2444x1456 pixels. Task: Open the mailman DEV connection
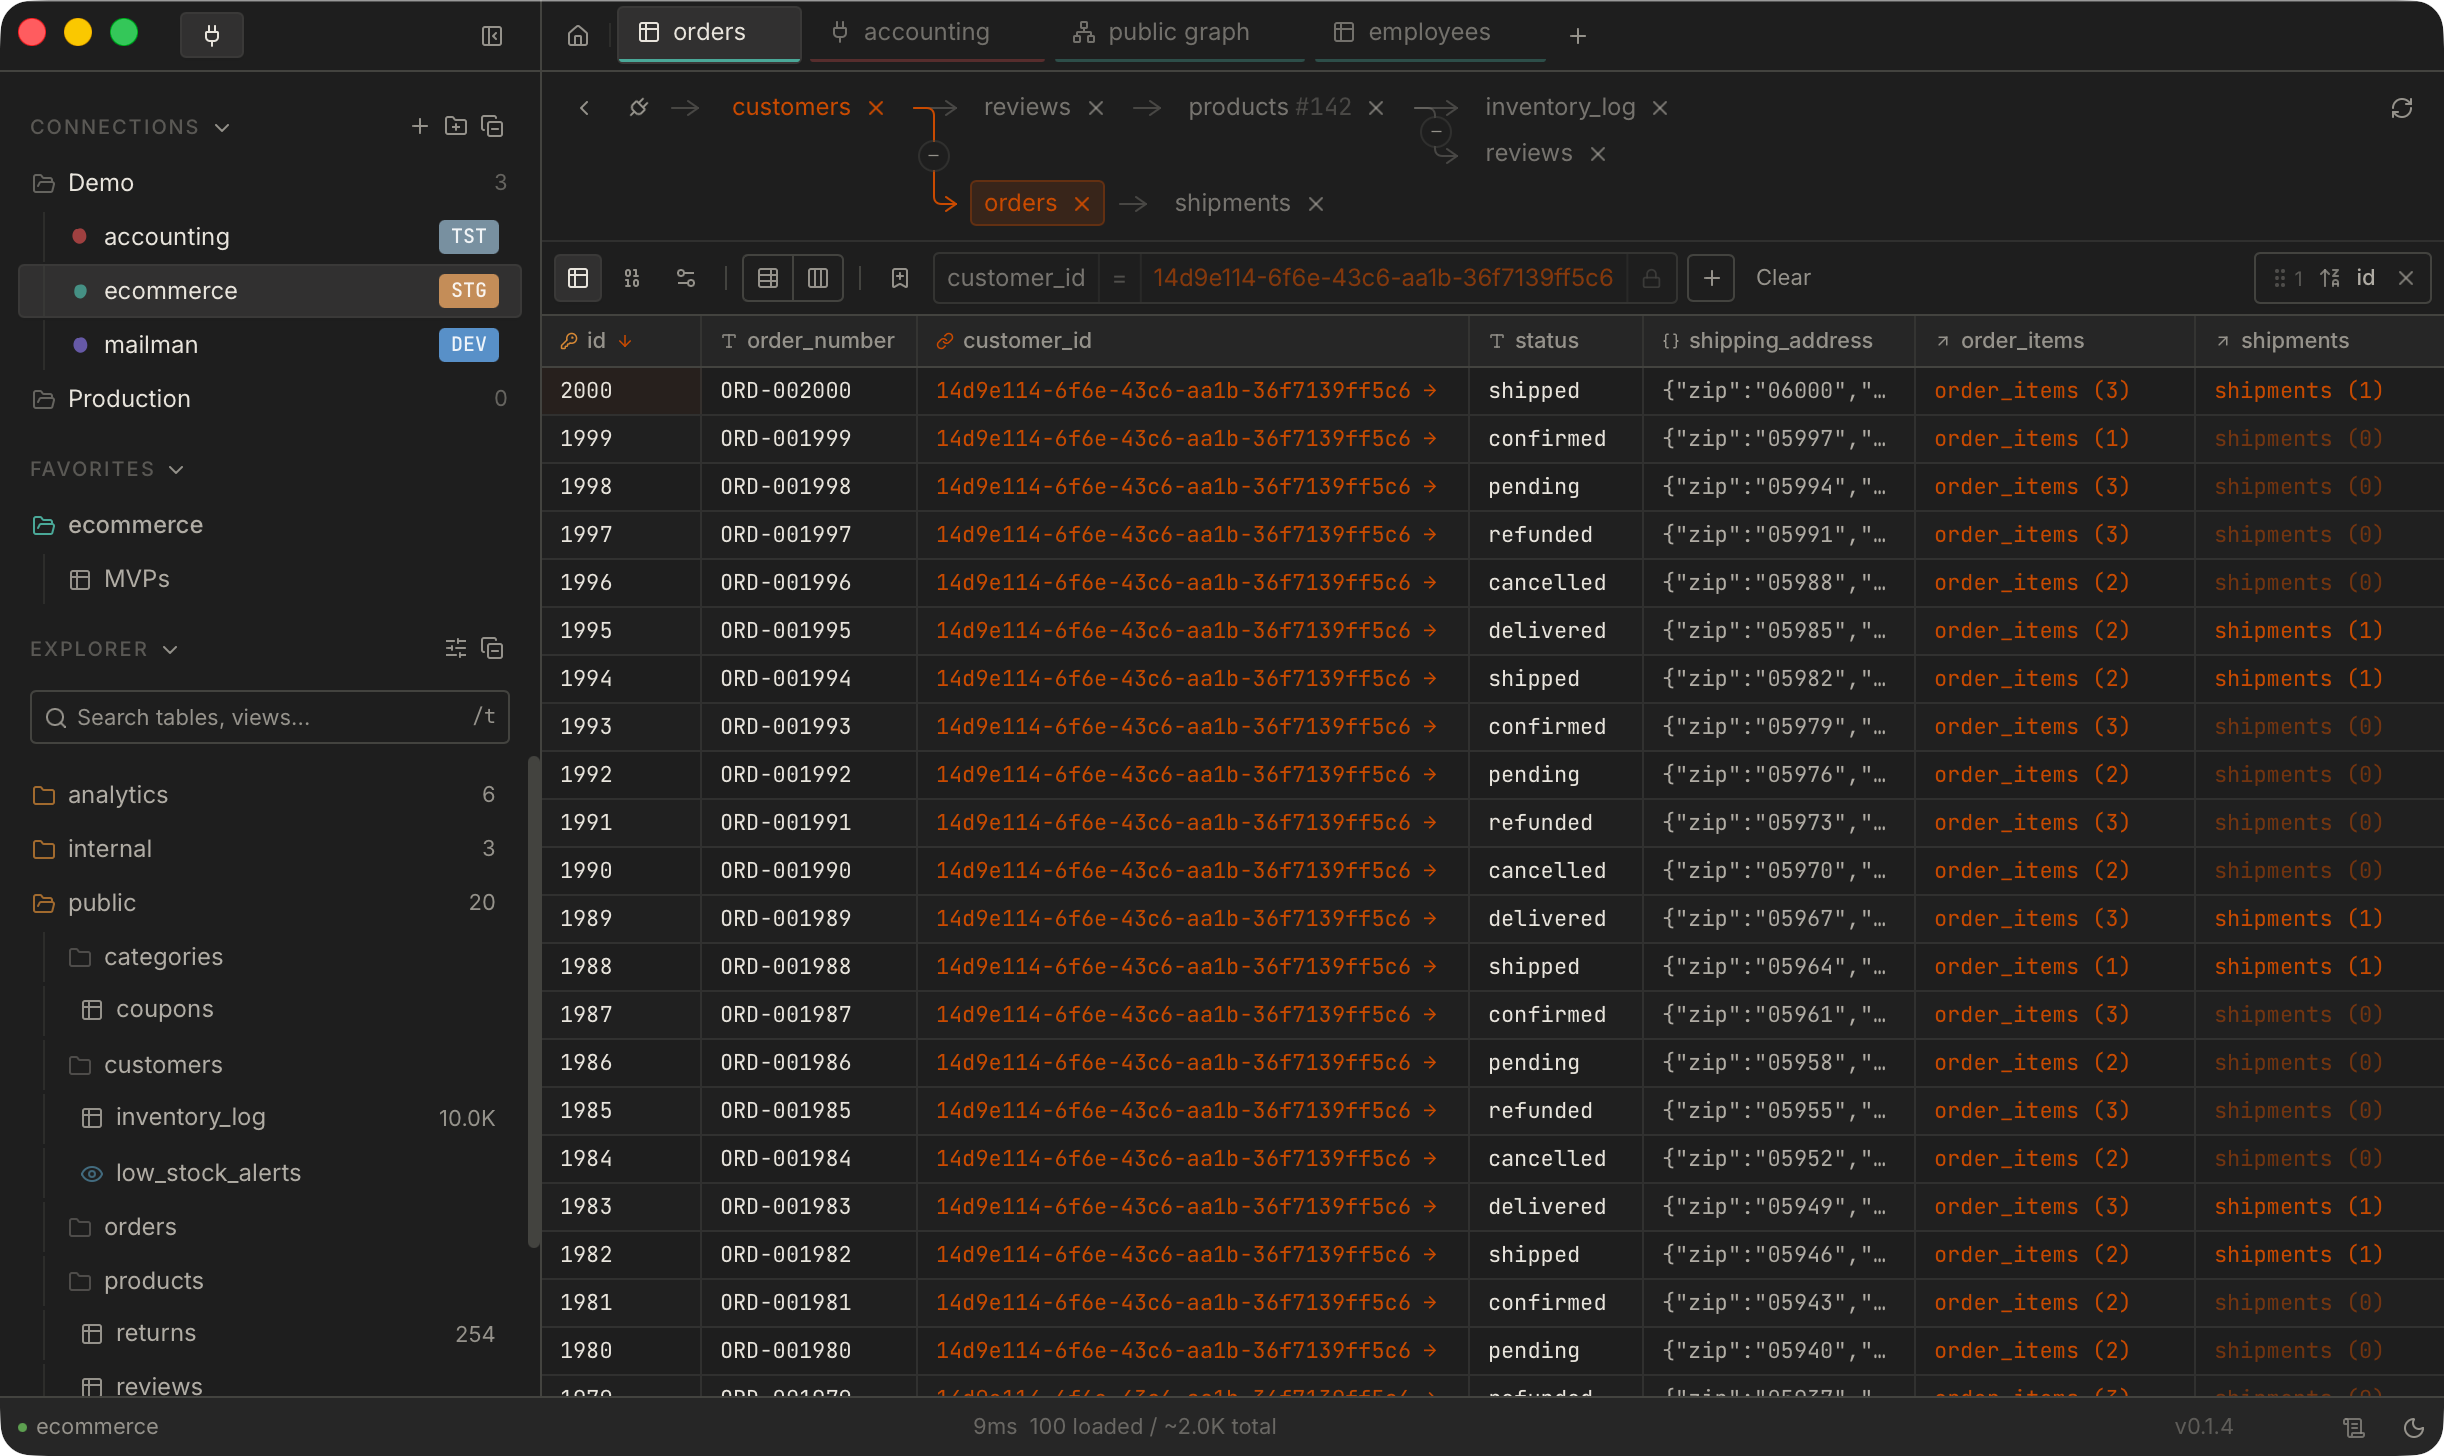pos(270,345)
